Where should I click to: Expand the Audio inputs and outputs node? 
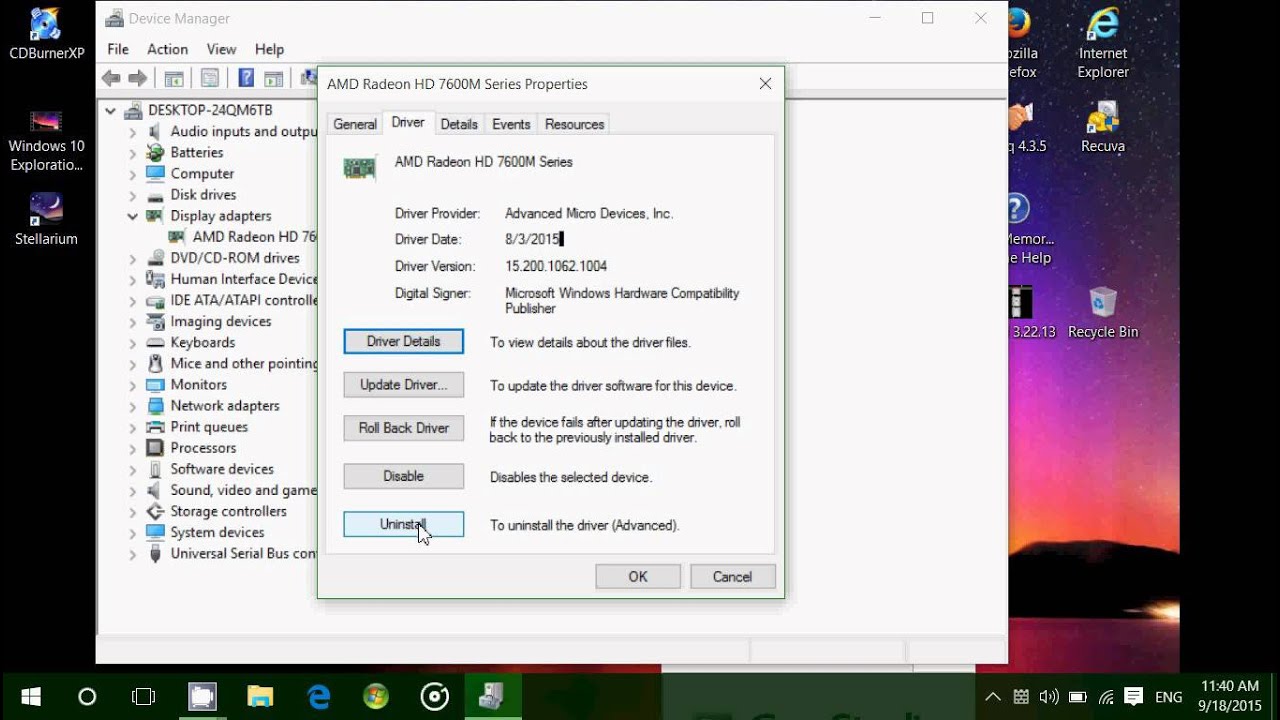tap(133, 131)
